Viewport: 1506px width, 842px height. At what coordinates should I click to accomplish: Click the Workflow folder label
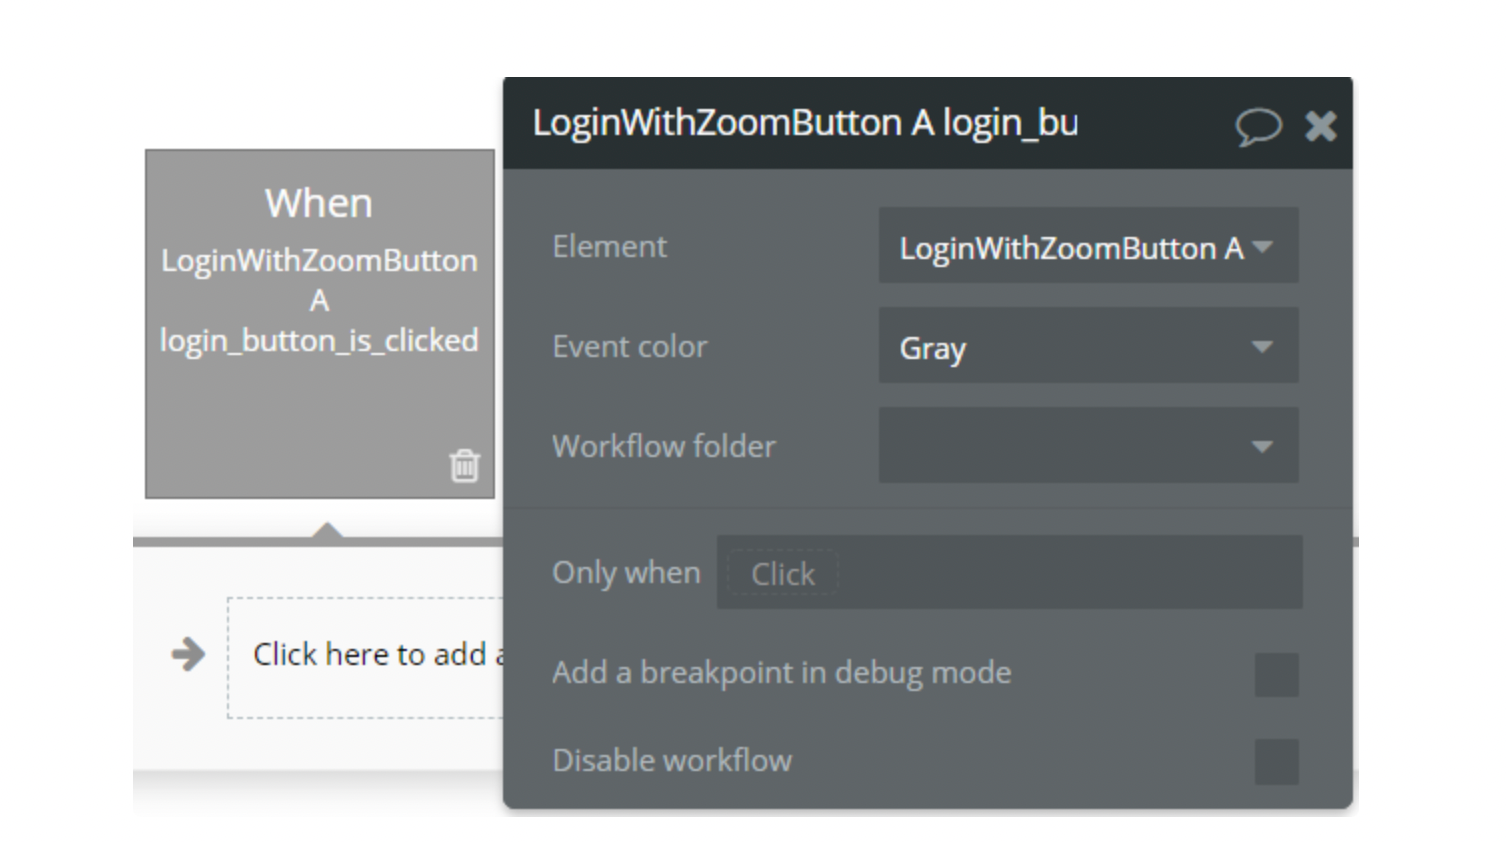click(663, 446)
